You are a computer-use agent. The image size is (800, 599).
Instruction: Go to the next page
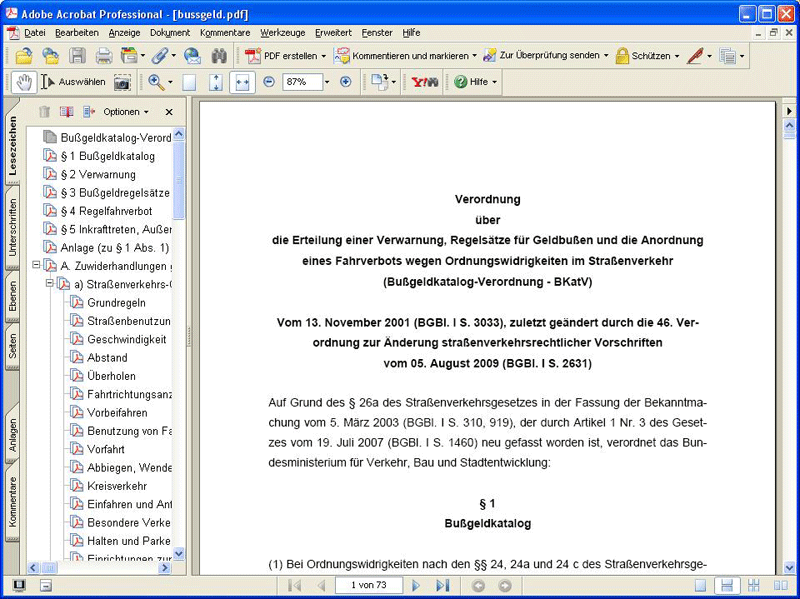416,585
